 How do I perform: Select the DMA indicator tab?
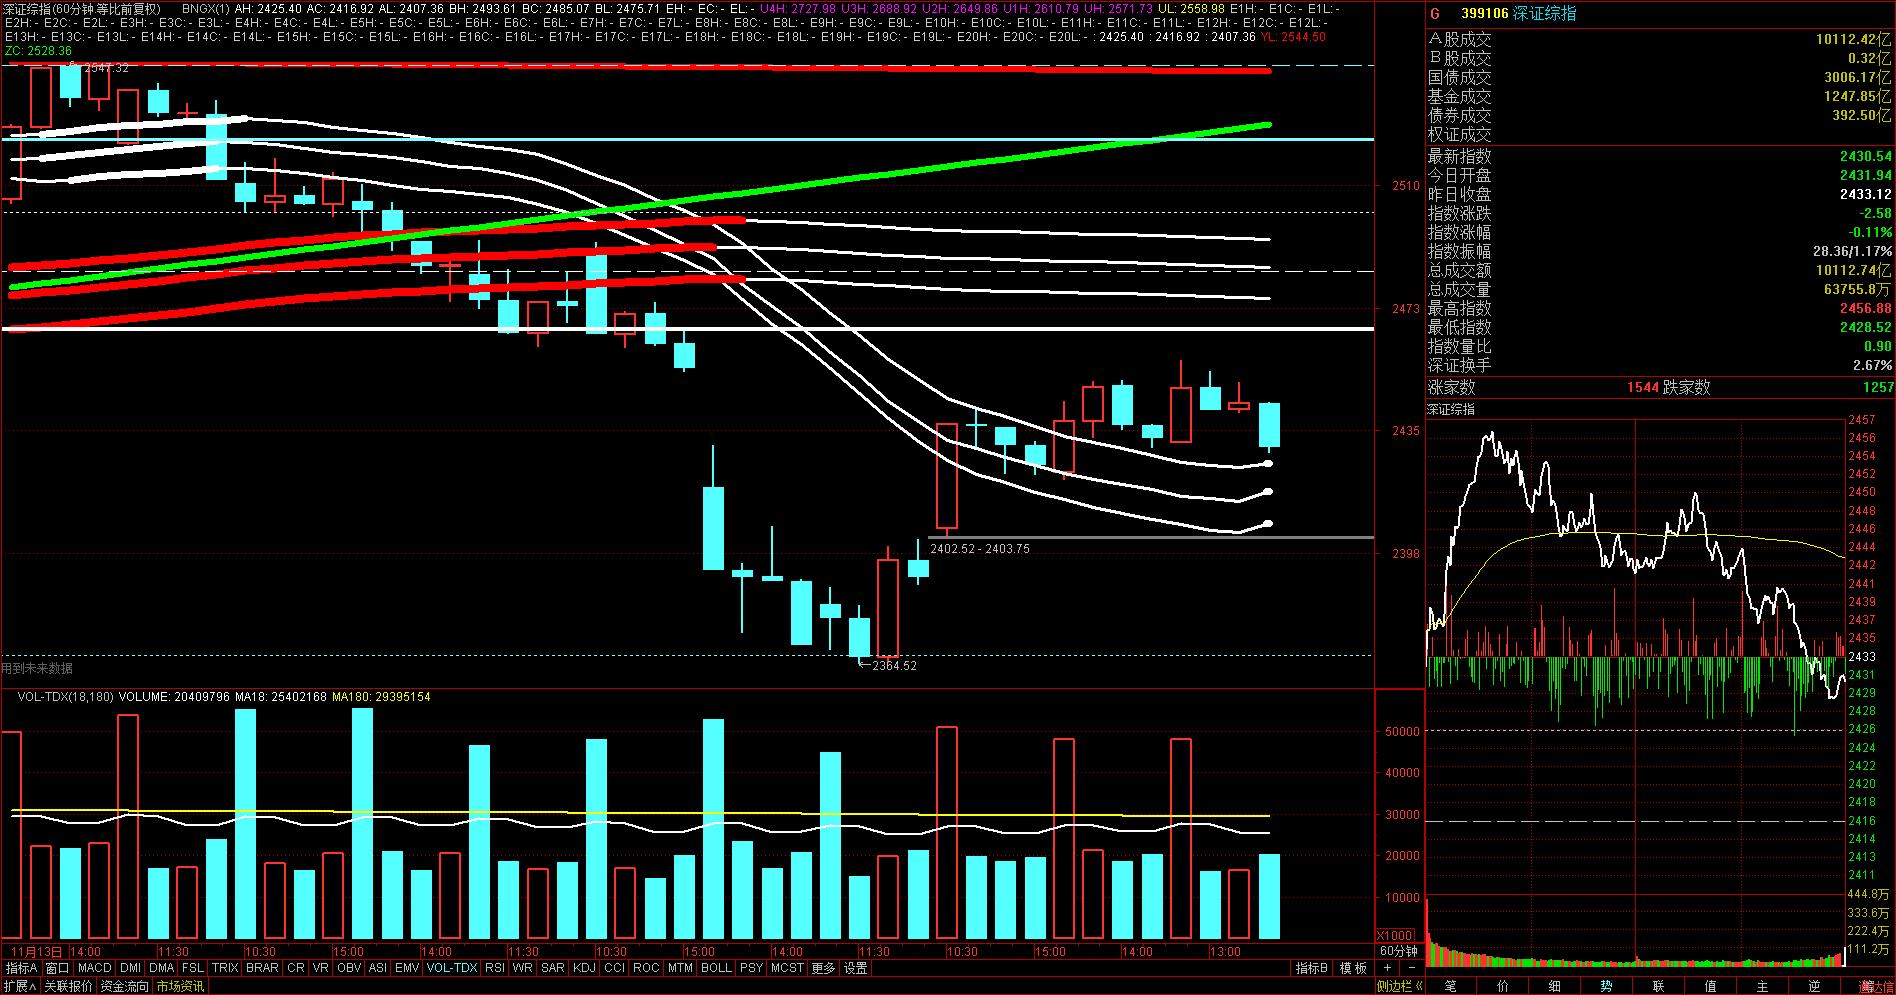(161, 968)
